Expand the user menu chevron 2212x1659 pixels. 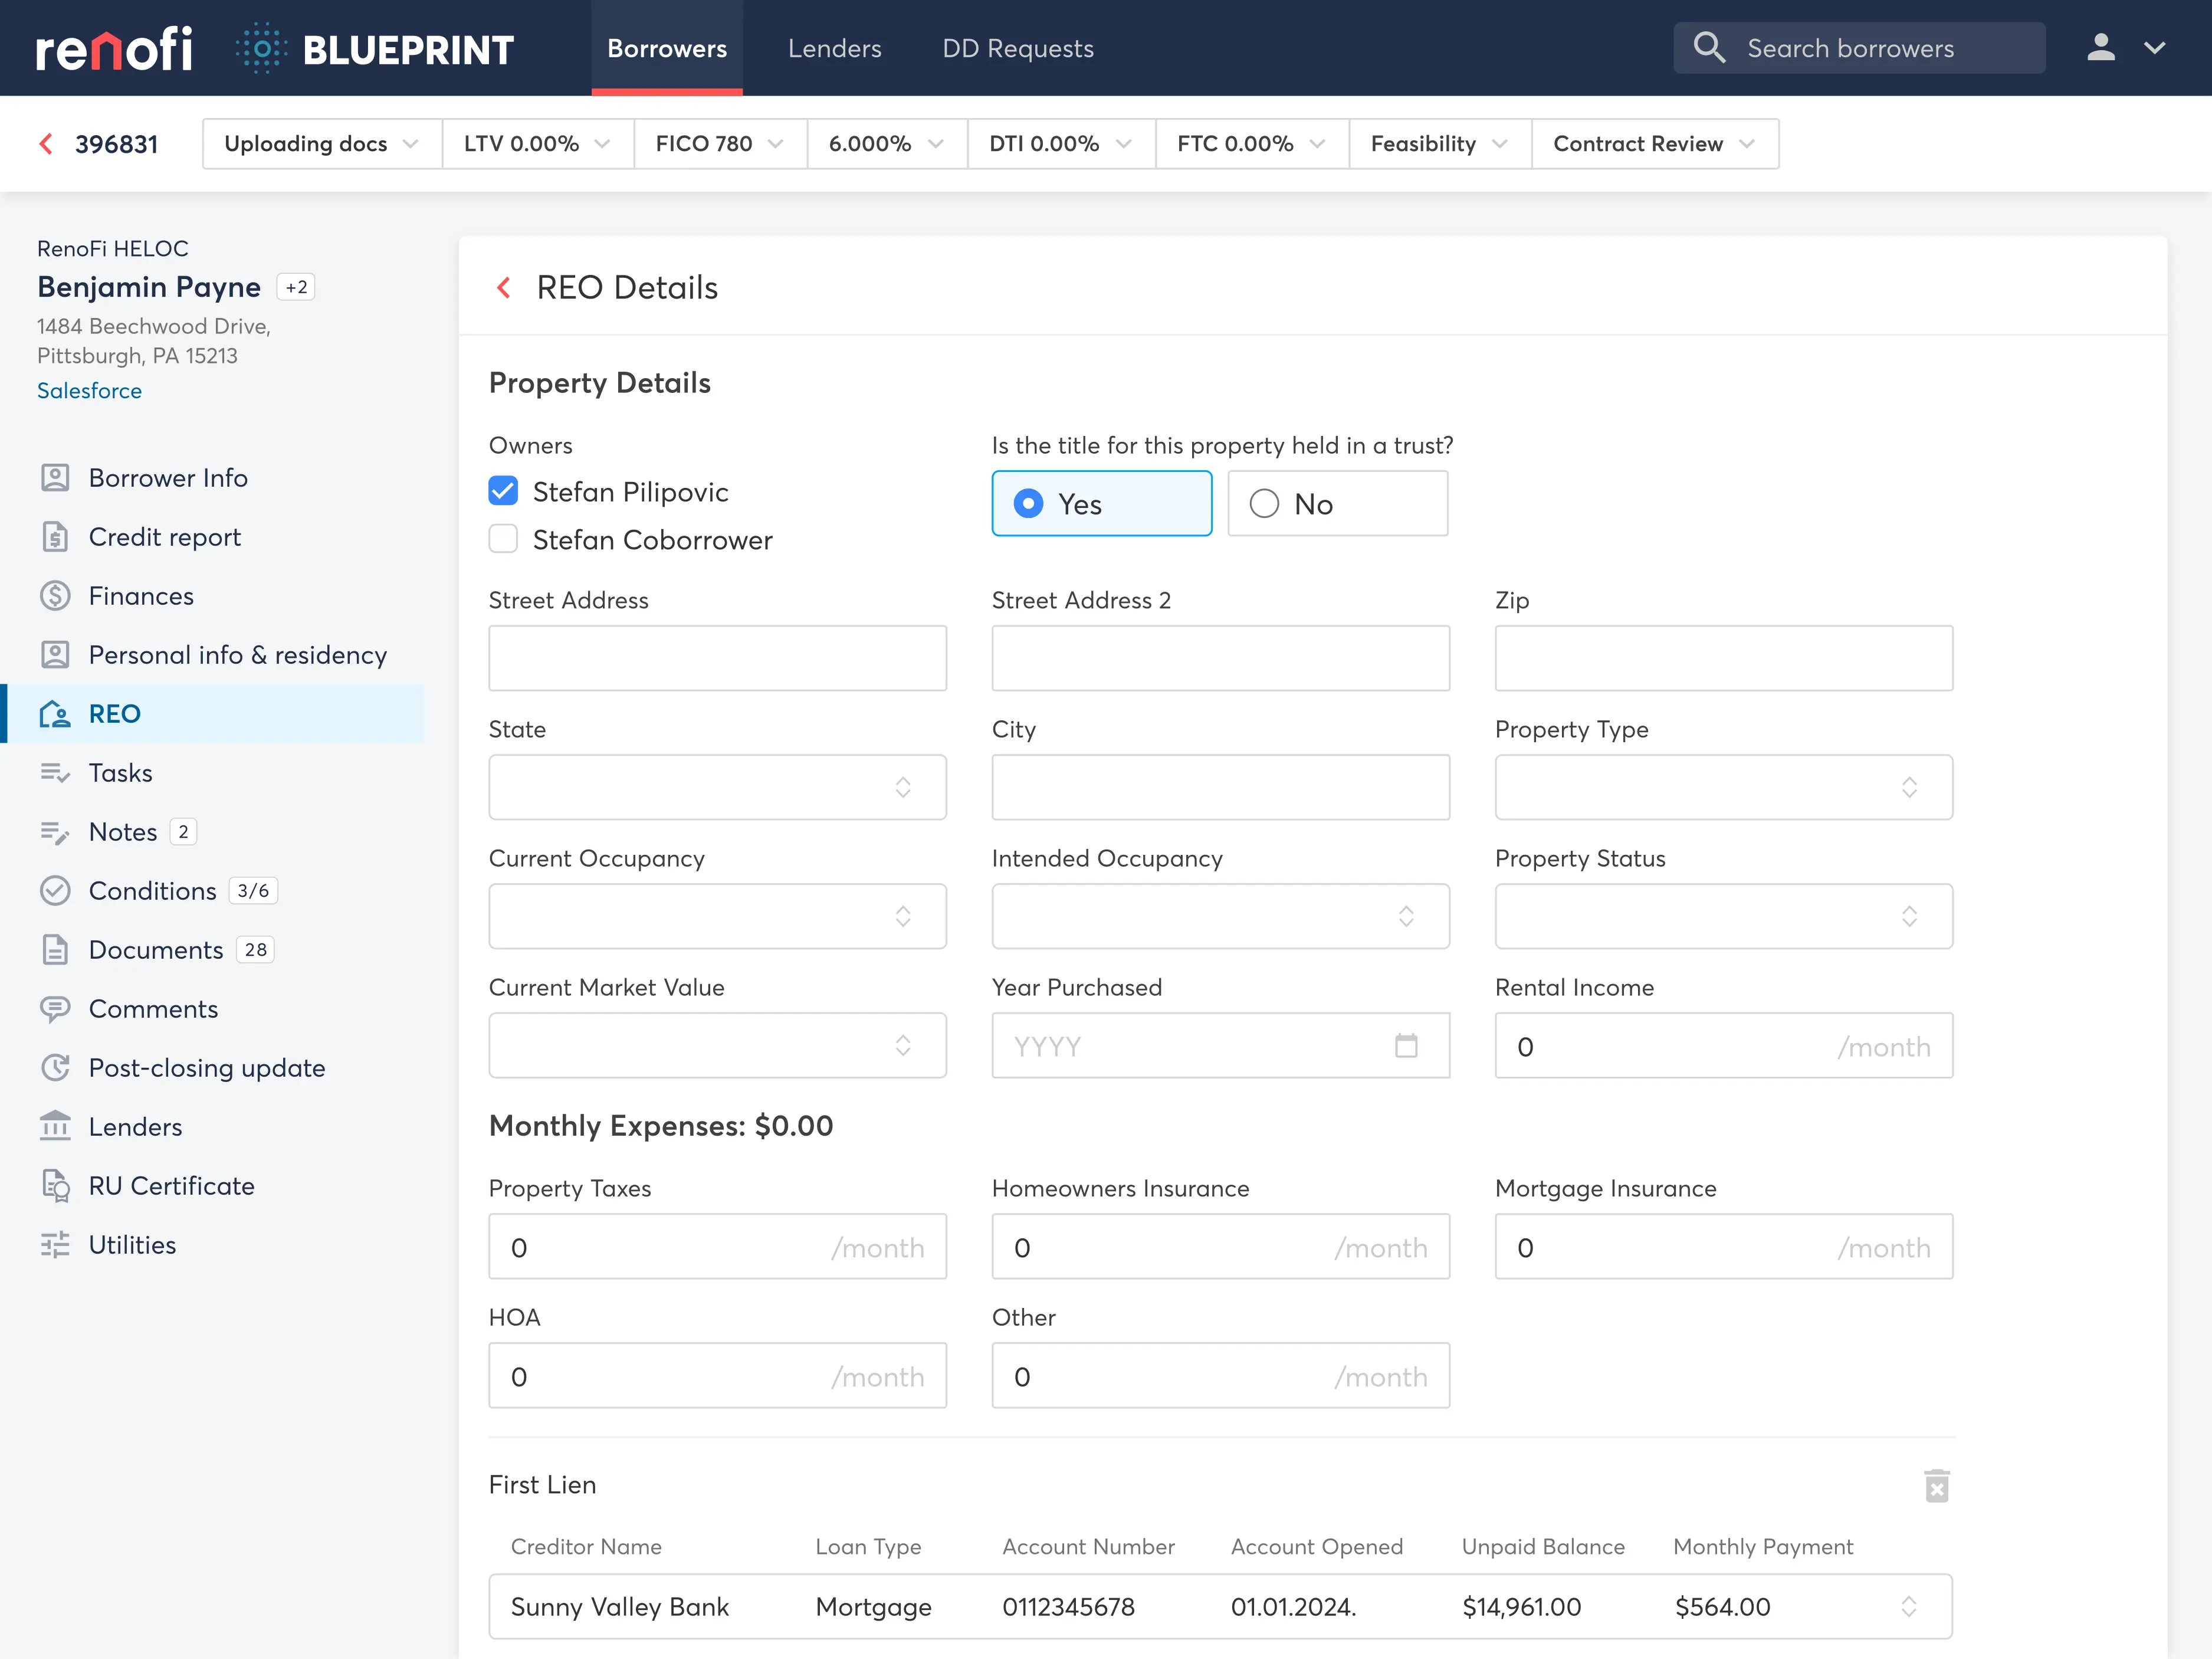(2155, 47)
